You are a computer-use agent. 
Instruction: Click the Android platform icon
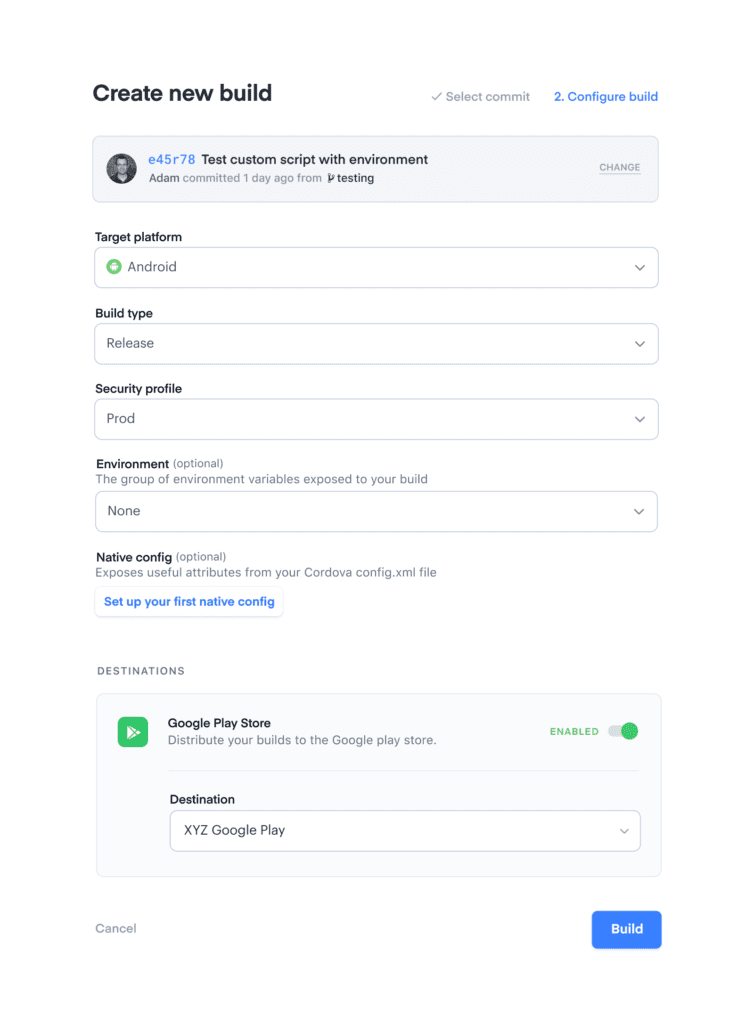(x=113, y=267)
